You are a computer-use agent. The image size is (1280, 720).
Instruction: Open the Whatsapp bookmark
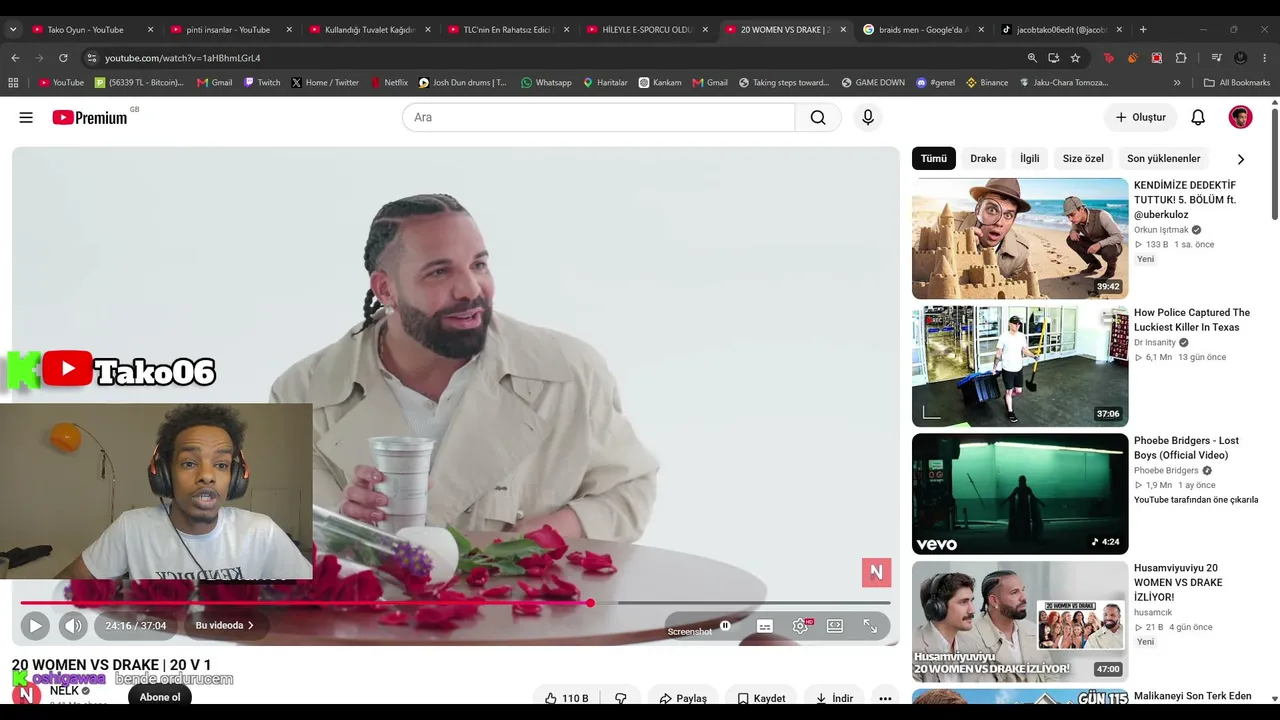coord(546,83)
